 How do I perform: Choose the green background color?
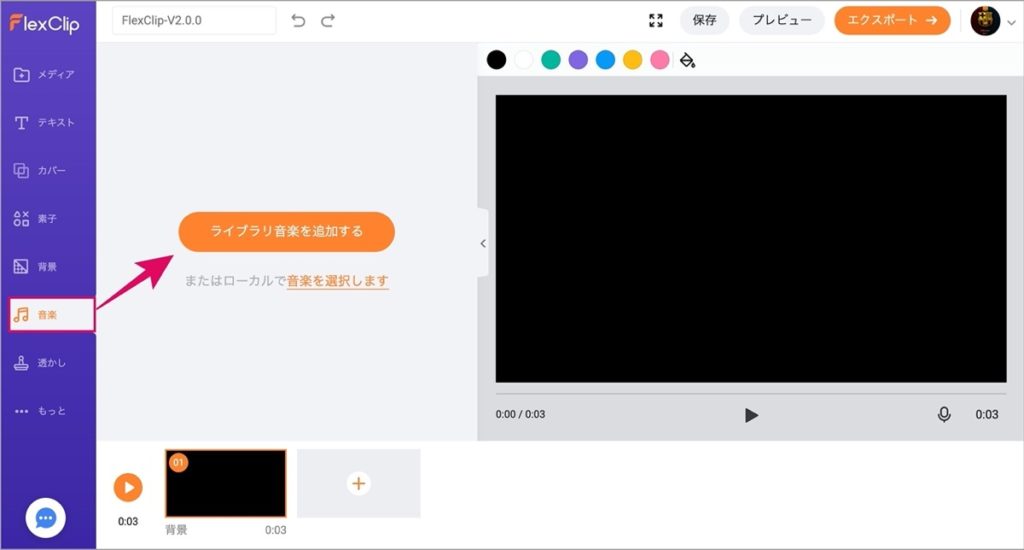tap(551, 60)
